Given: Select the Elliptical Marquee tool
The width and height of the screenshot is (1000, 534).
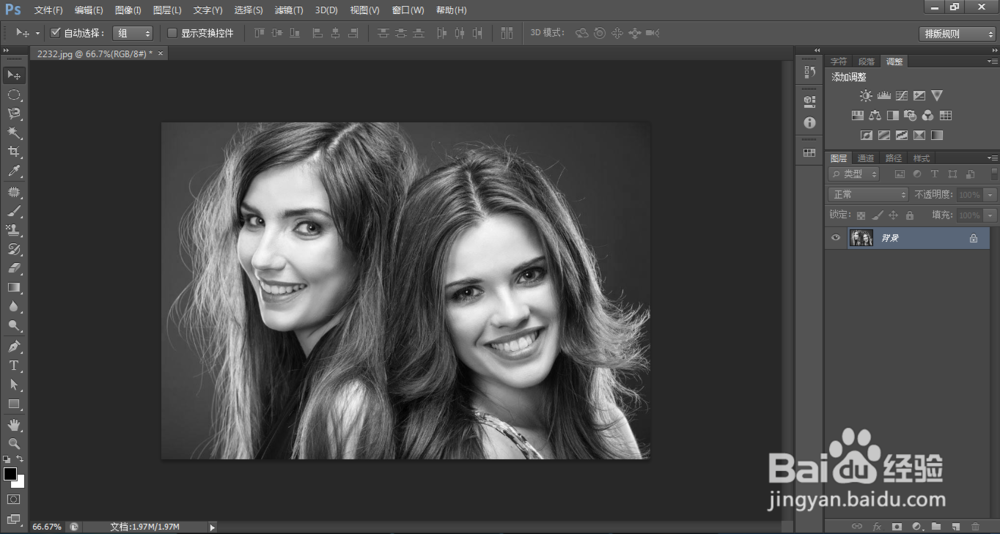Looking at the screenshot, I should [14, 95].
